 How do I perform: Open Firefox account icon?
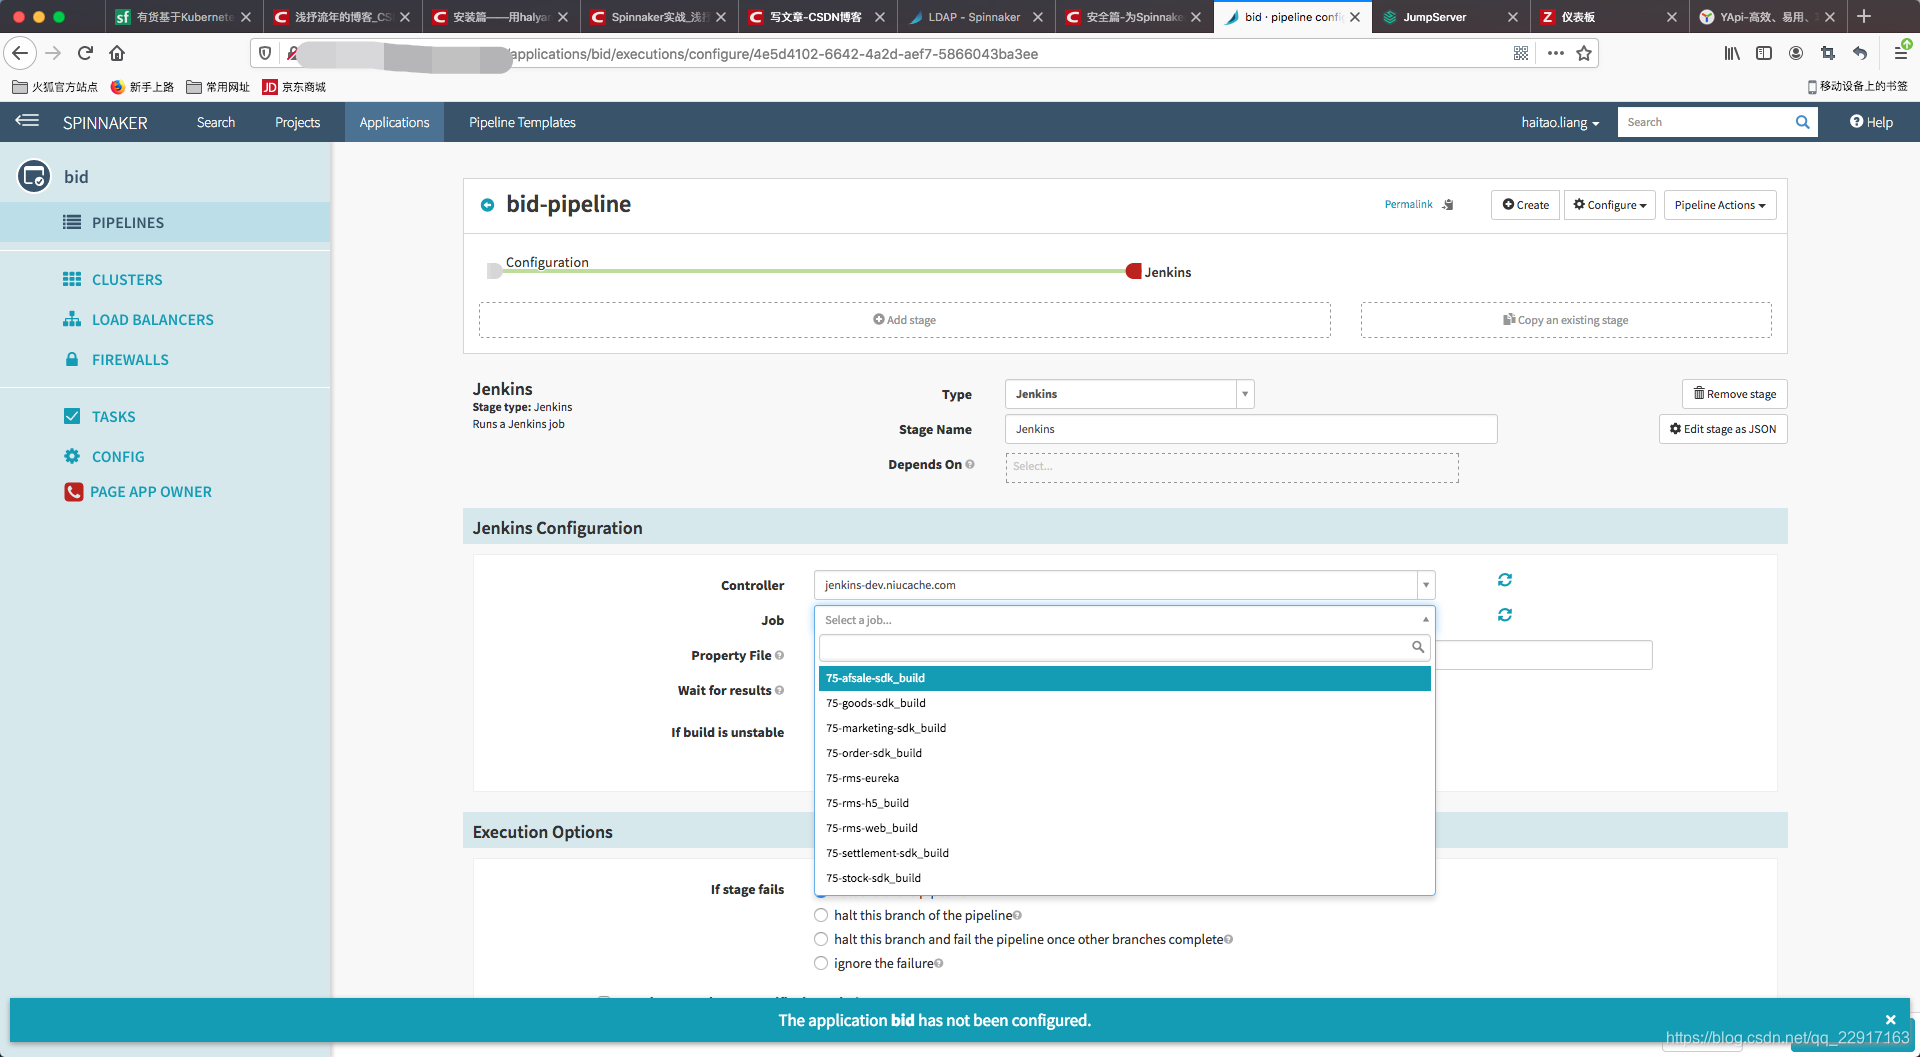coord(1796,53)
